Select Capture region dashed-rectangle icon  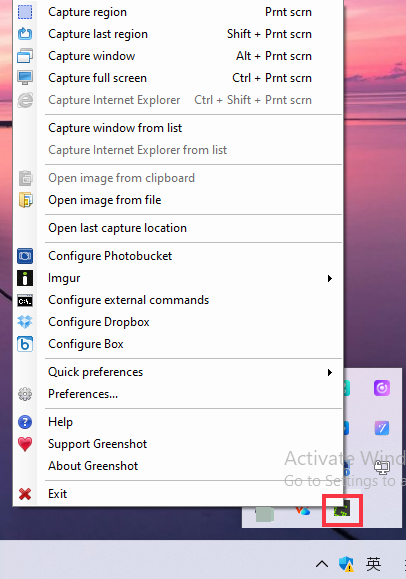[25, 12]
